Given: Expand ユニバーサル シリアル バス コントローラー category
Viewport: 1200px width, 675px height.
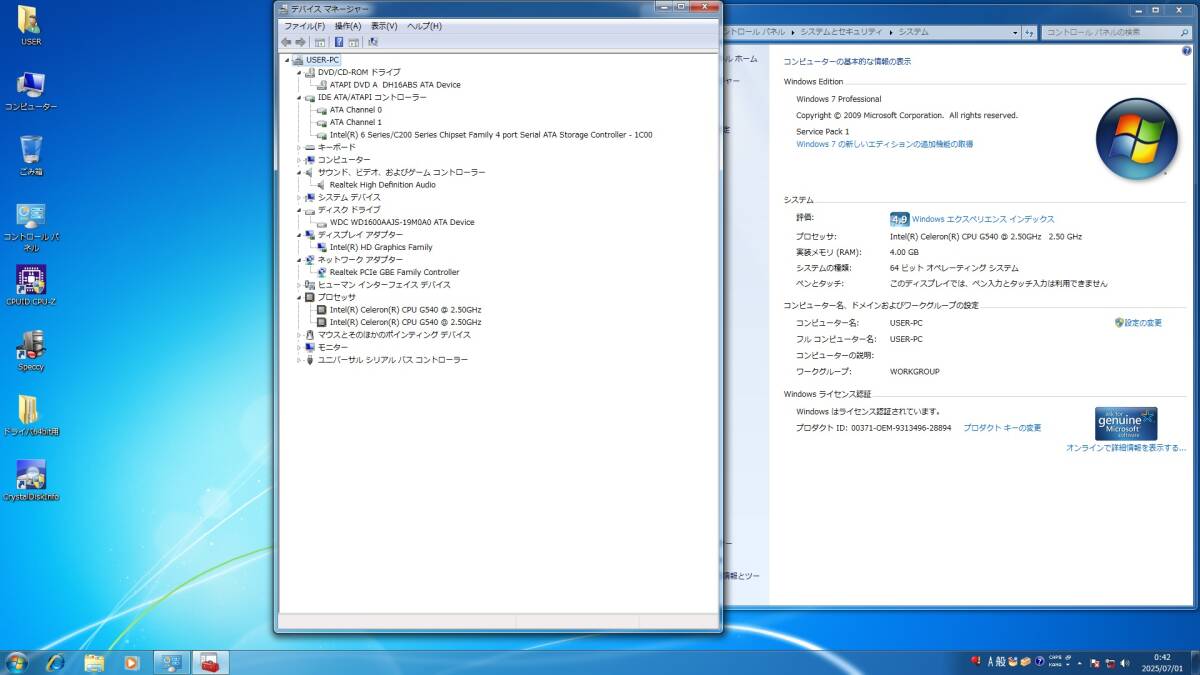Looking at the screenshot, I should pos(299,360).
